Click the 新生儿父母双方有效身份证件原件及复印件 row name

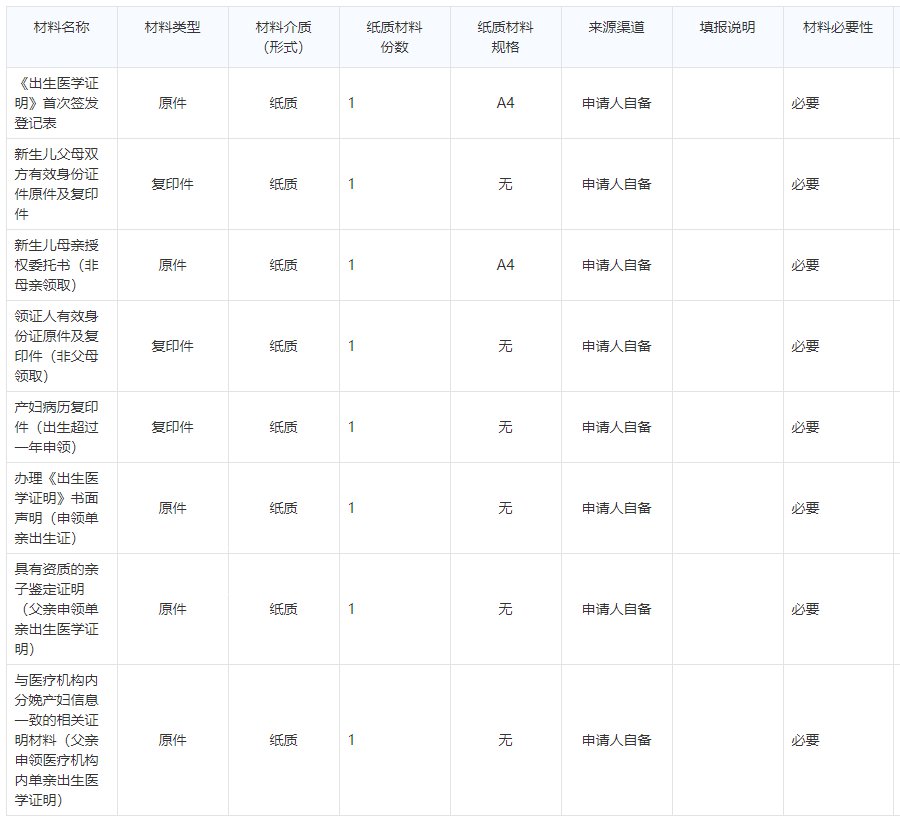click(58, 184)
